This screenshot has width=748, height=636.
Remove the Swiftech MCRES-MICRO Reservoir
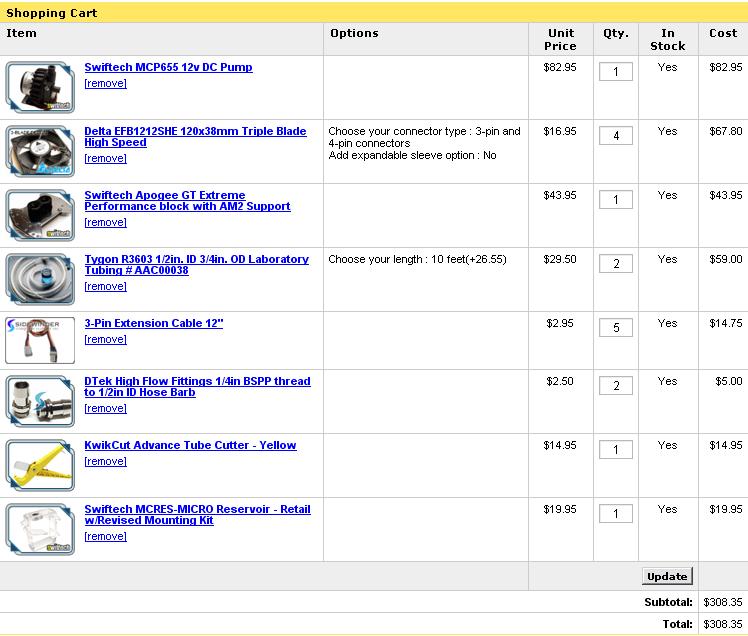105,536
